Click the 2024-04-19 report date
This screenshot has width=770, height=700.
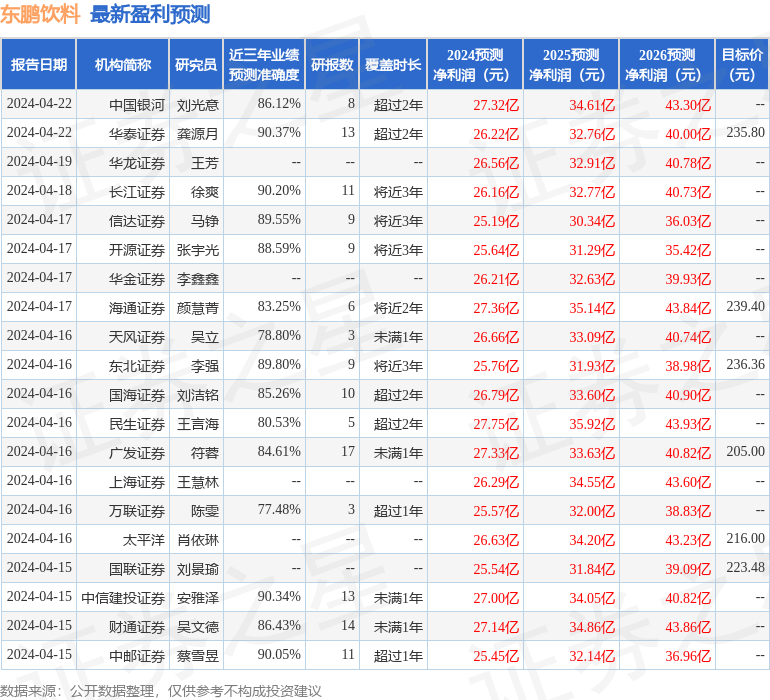(x=39, y=161)
